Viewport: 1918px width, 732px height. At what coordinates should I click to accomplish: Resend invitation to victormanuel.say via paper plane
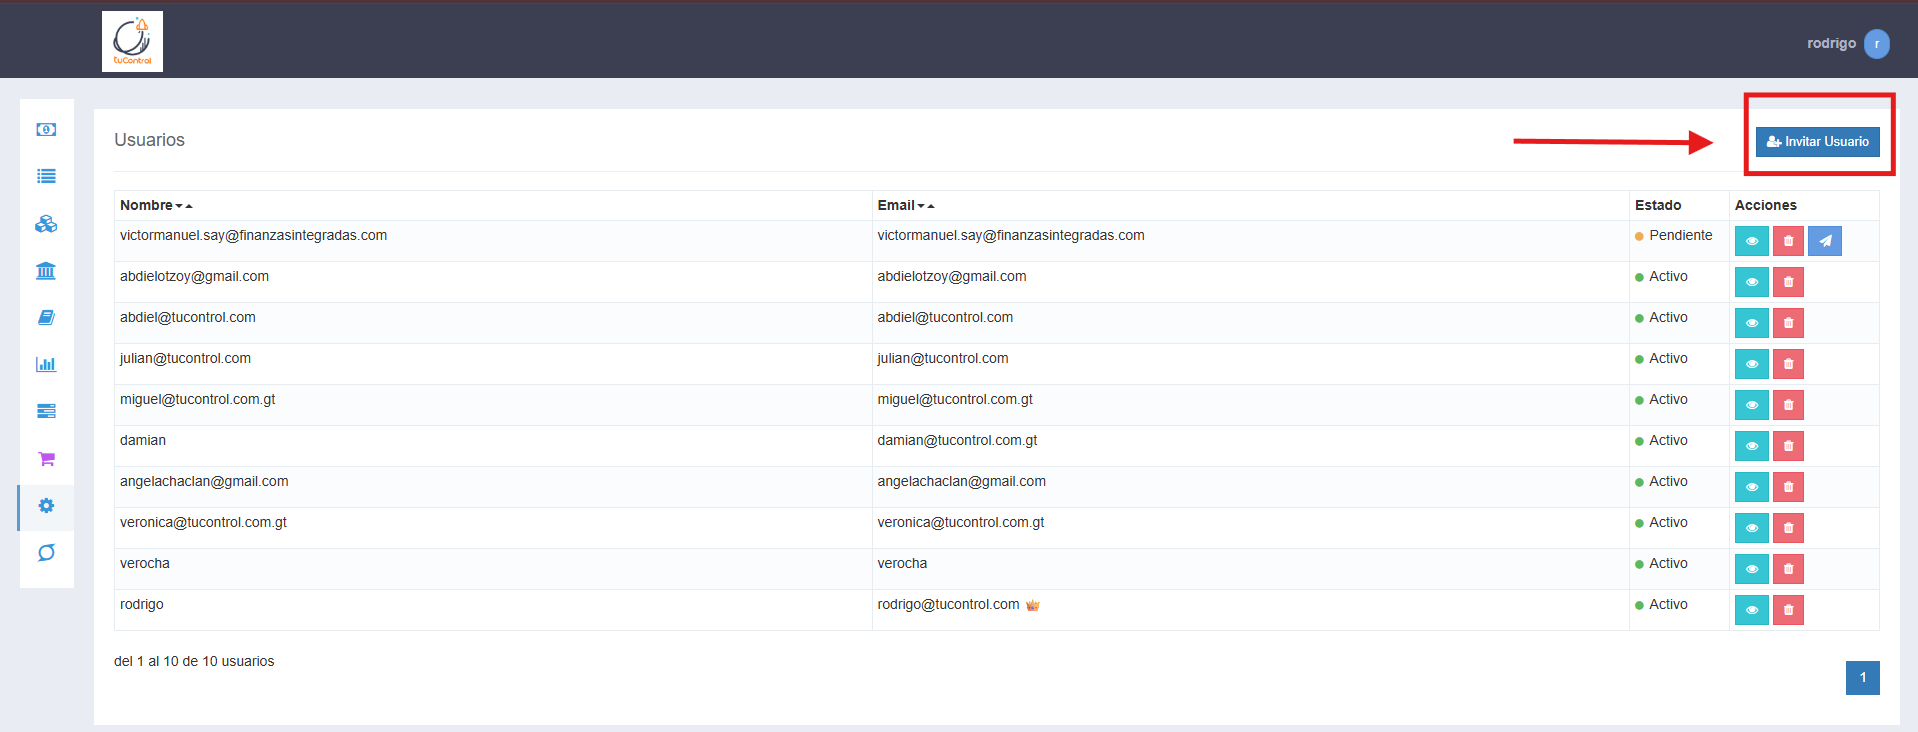coord(1825,241)
